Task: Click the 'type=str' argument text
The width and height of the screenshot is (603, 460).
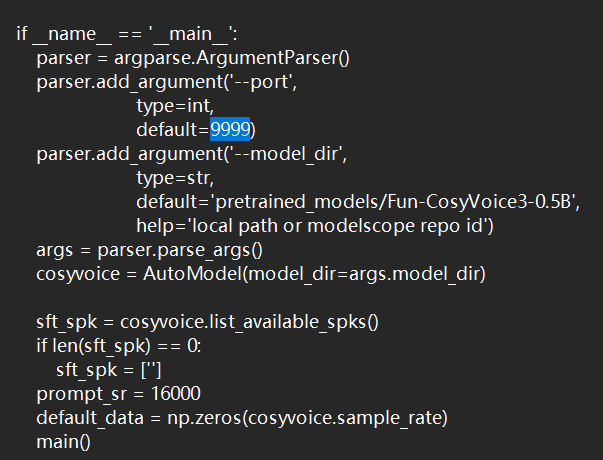Action: pyautogui.click(x=175, y=178)
